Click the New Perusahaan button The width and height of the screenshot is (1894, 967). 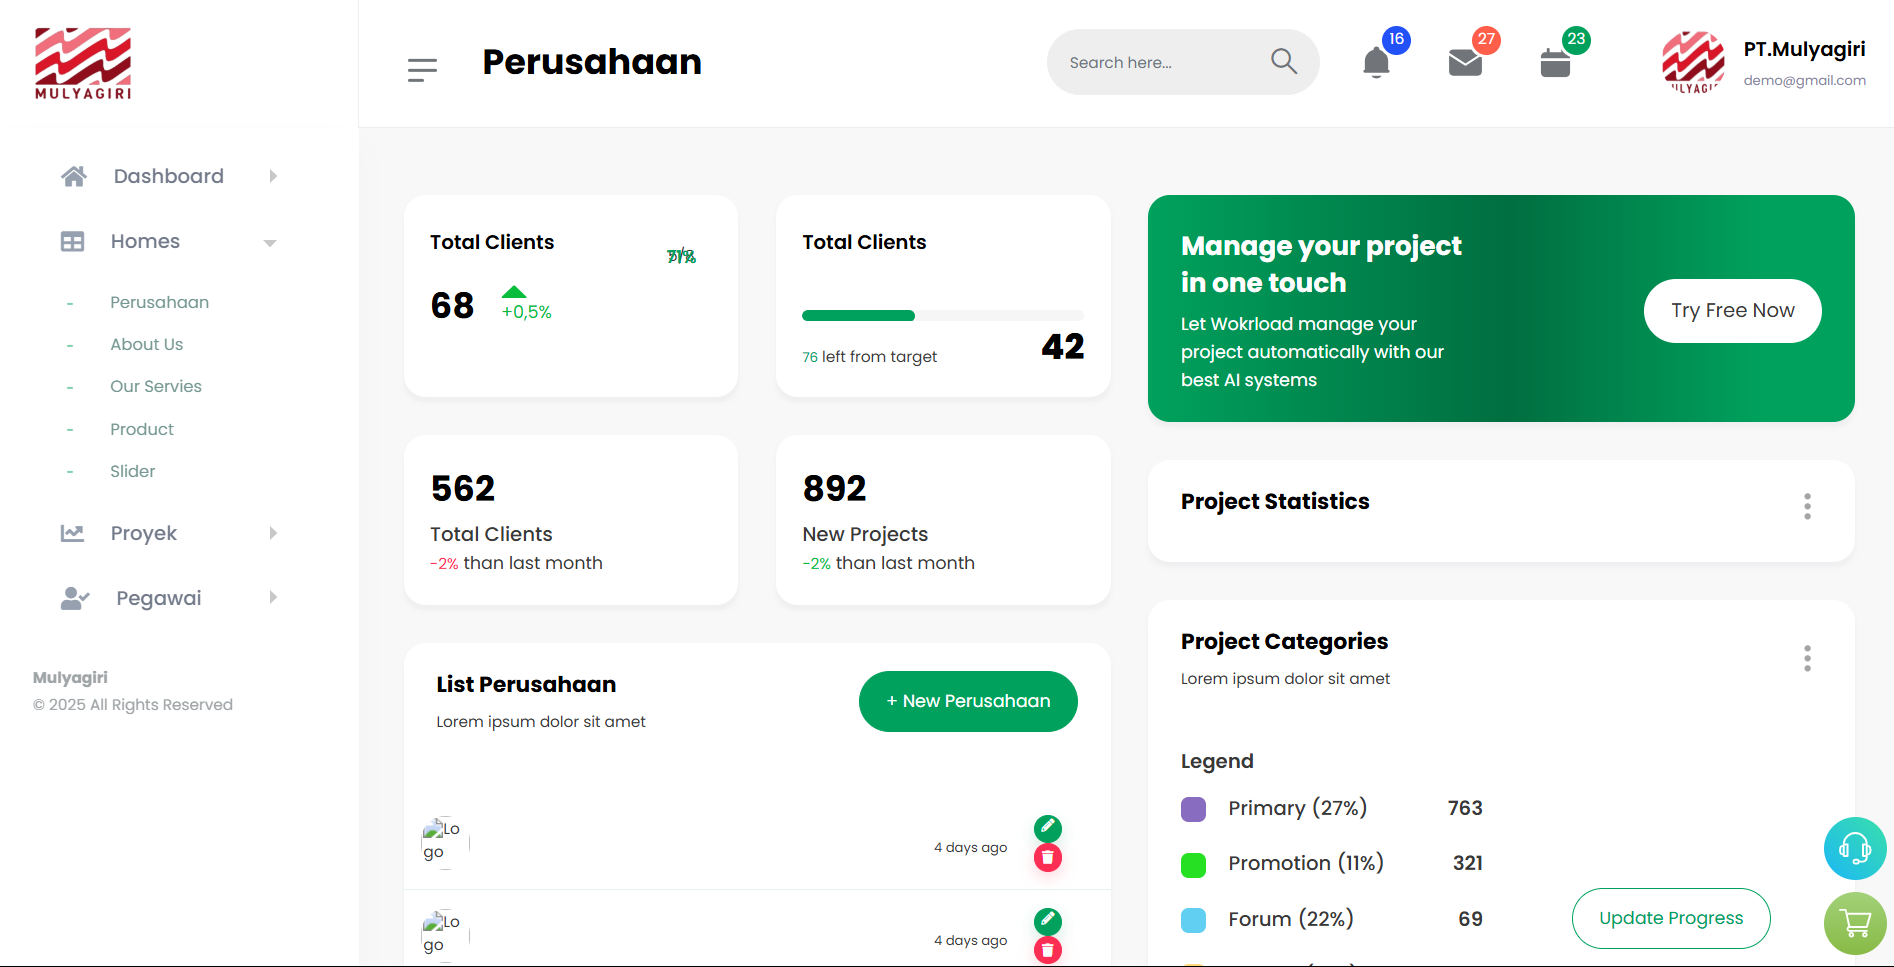point(967,701)
